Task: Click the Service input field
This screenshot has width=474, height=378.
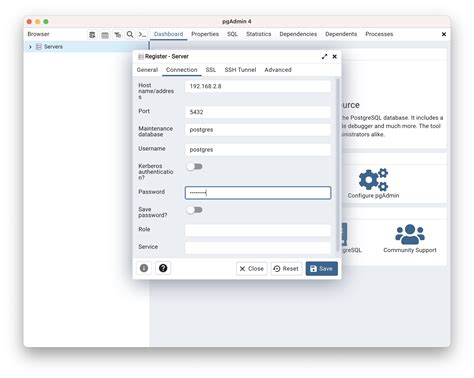Action: pos(258,248)
